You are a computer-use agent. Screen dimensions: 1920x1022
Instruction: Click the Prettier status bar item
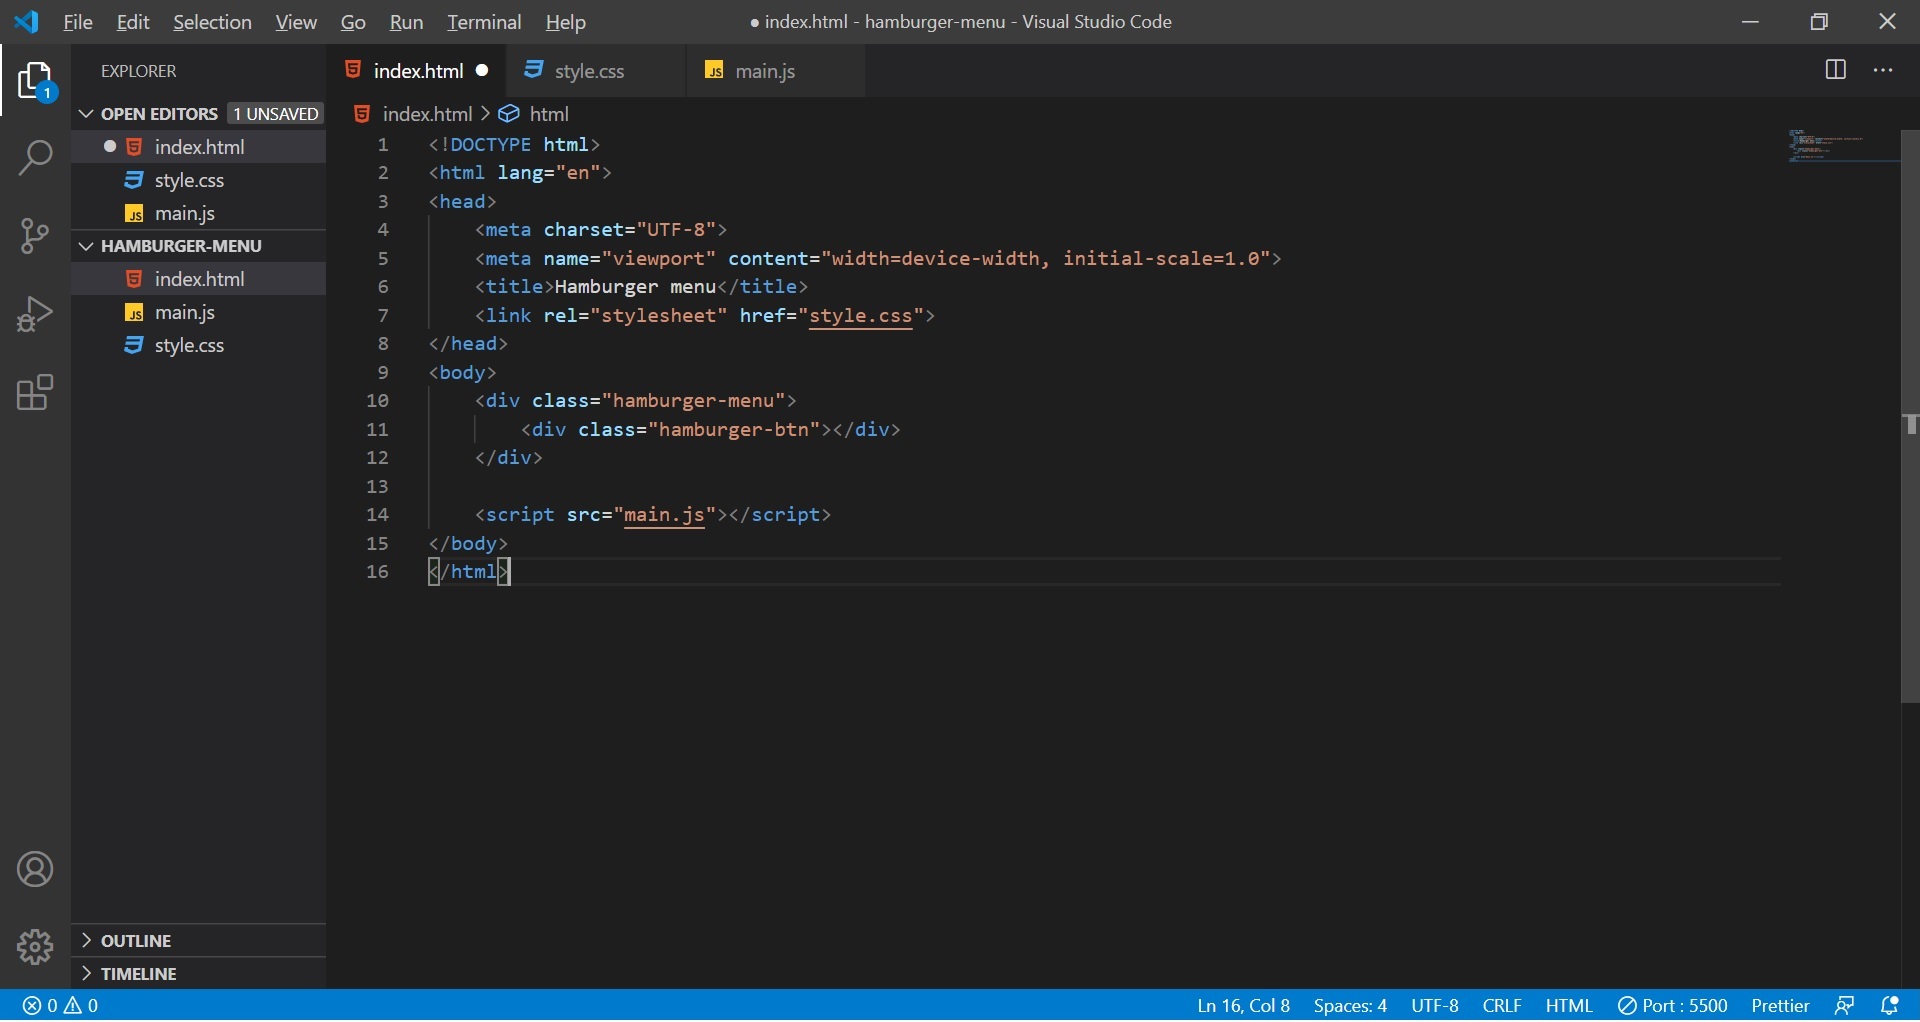pos(1780,1006)
